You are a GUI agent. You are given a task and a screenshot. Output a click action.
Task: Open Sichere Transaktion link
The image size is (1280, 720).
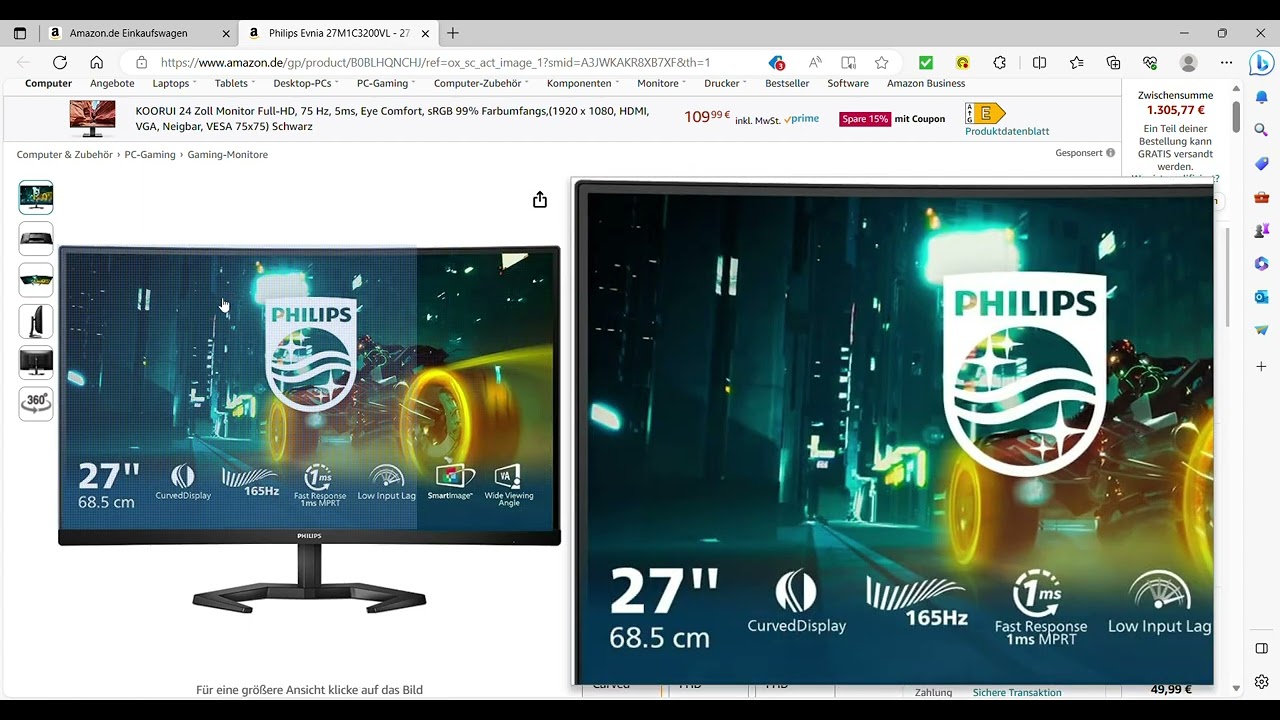click(x=1017, y=692)
